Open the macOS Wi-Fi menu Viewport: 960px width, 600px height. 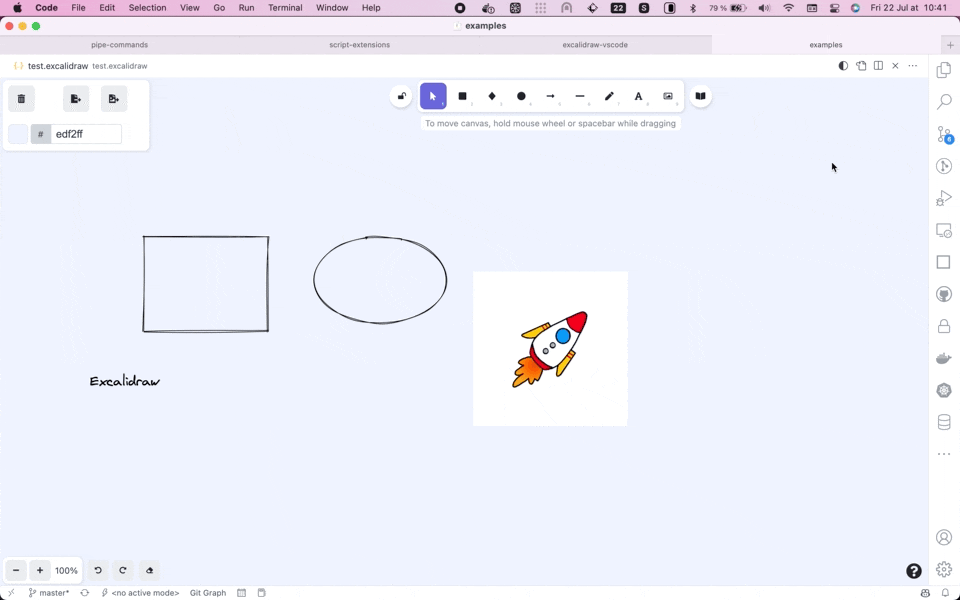(x=789, y=8)
